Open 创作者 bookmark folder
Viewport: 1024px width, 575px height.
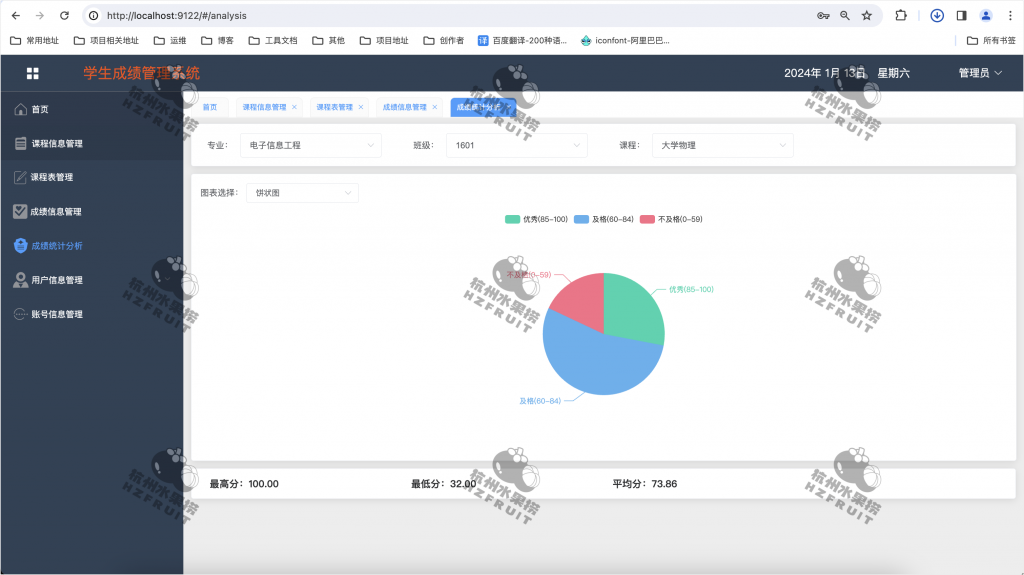(x=443, y=41)
